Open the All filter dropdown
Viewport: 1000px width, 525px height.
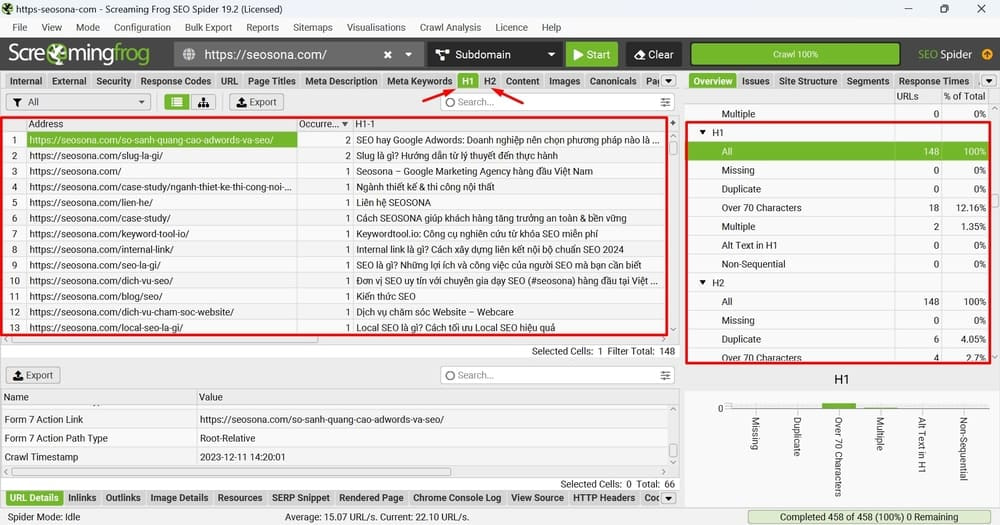pos(78,102)
